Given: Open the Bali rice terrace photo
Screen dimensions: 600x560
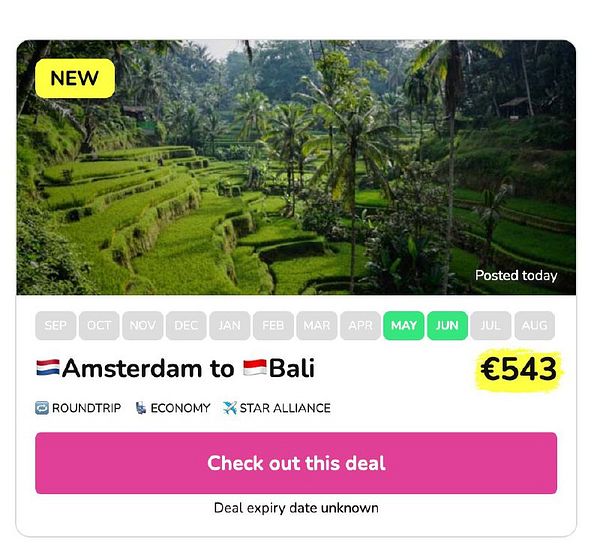Looking at the screenshot, I should pyautogui.click(x=296, y=167).
